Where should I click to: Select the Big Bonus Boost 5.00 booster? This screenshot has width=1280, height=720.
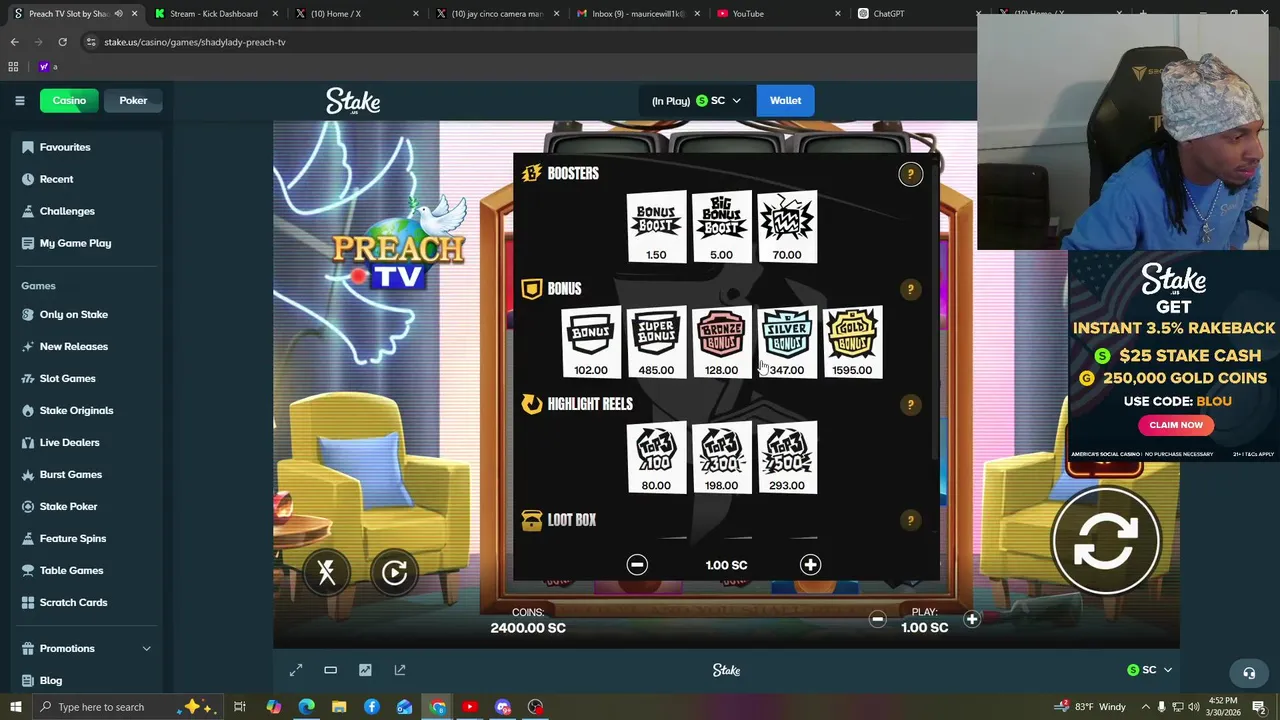pyautogui.click(x=721, y=226)
